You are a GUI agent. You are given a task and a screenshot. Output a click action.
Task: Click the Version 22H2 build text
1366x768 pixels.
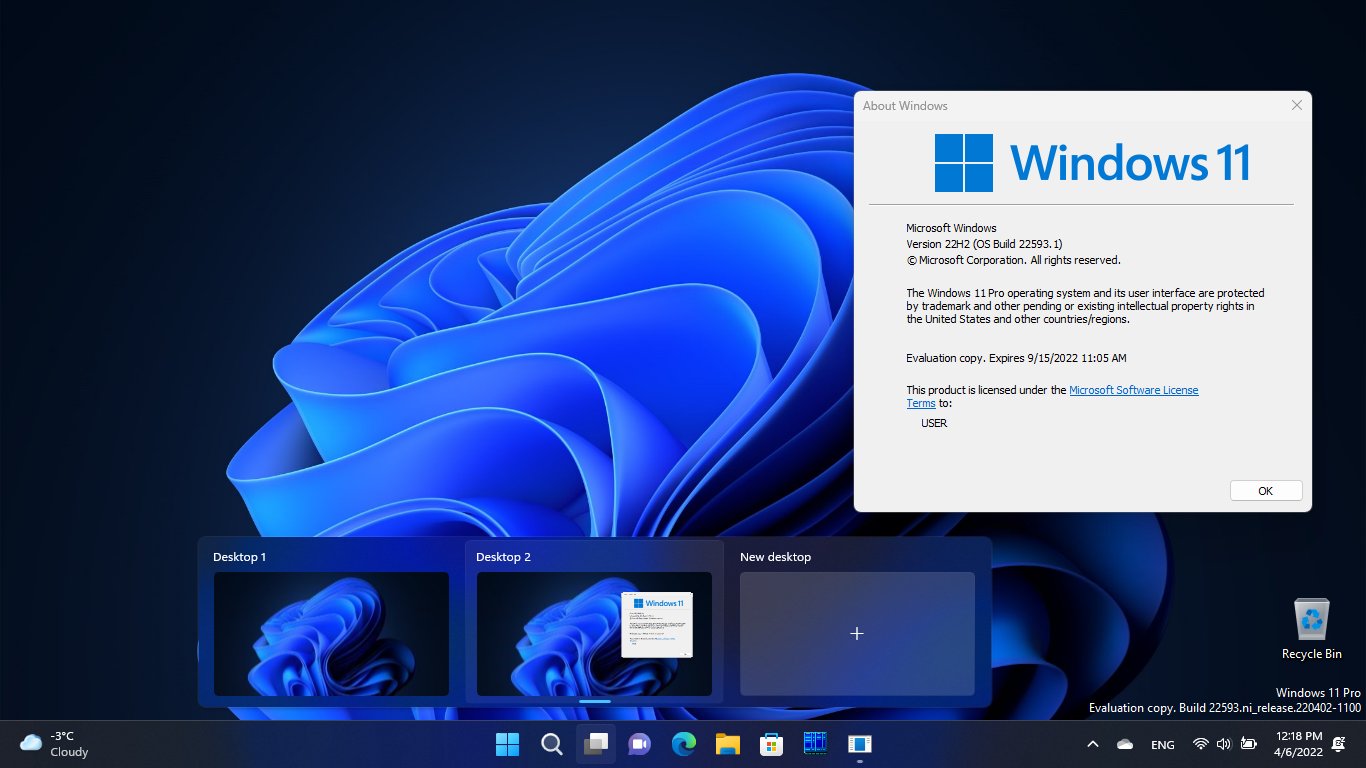click(984, 244)
